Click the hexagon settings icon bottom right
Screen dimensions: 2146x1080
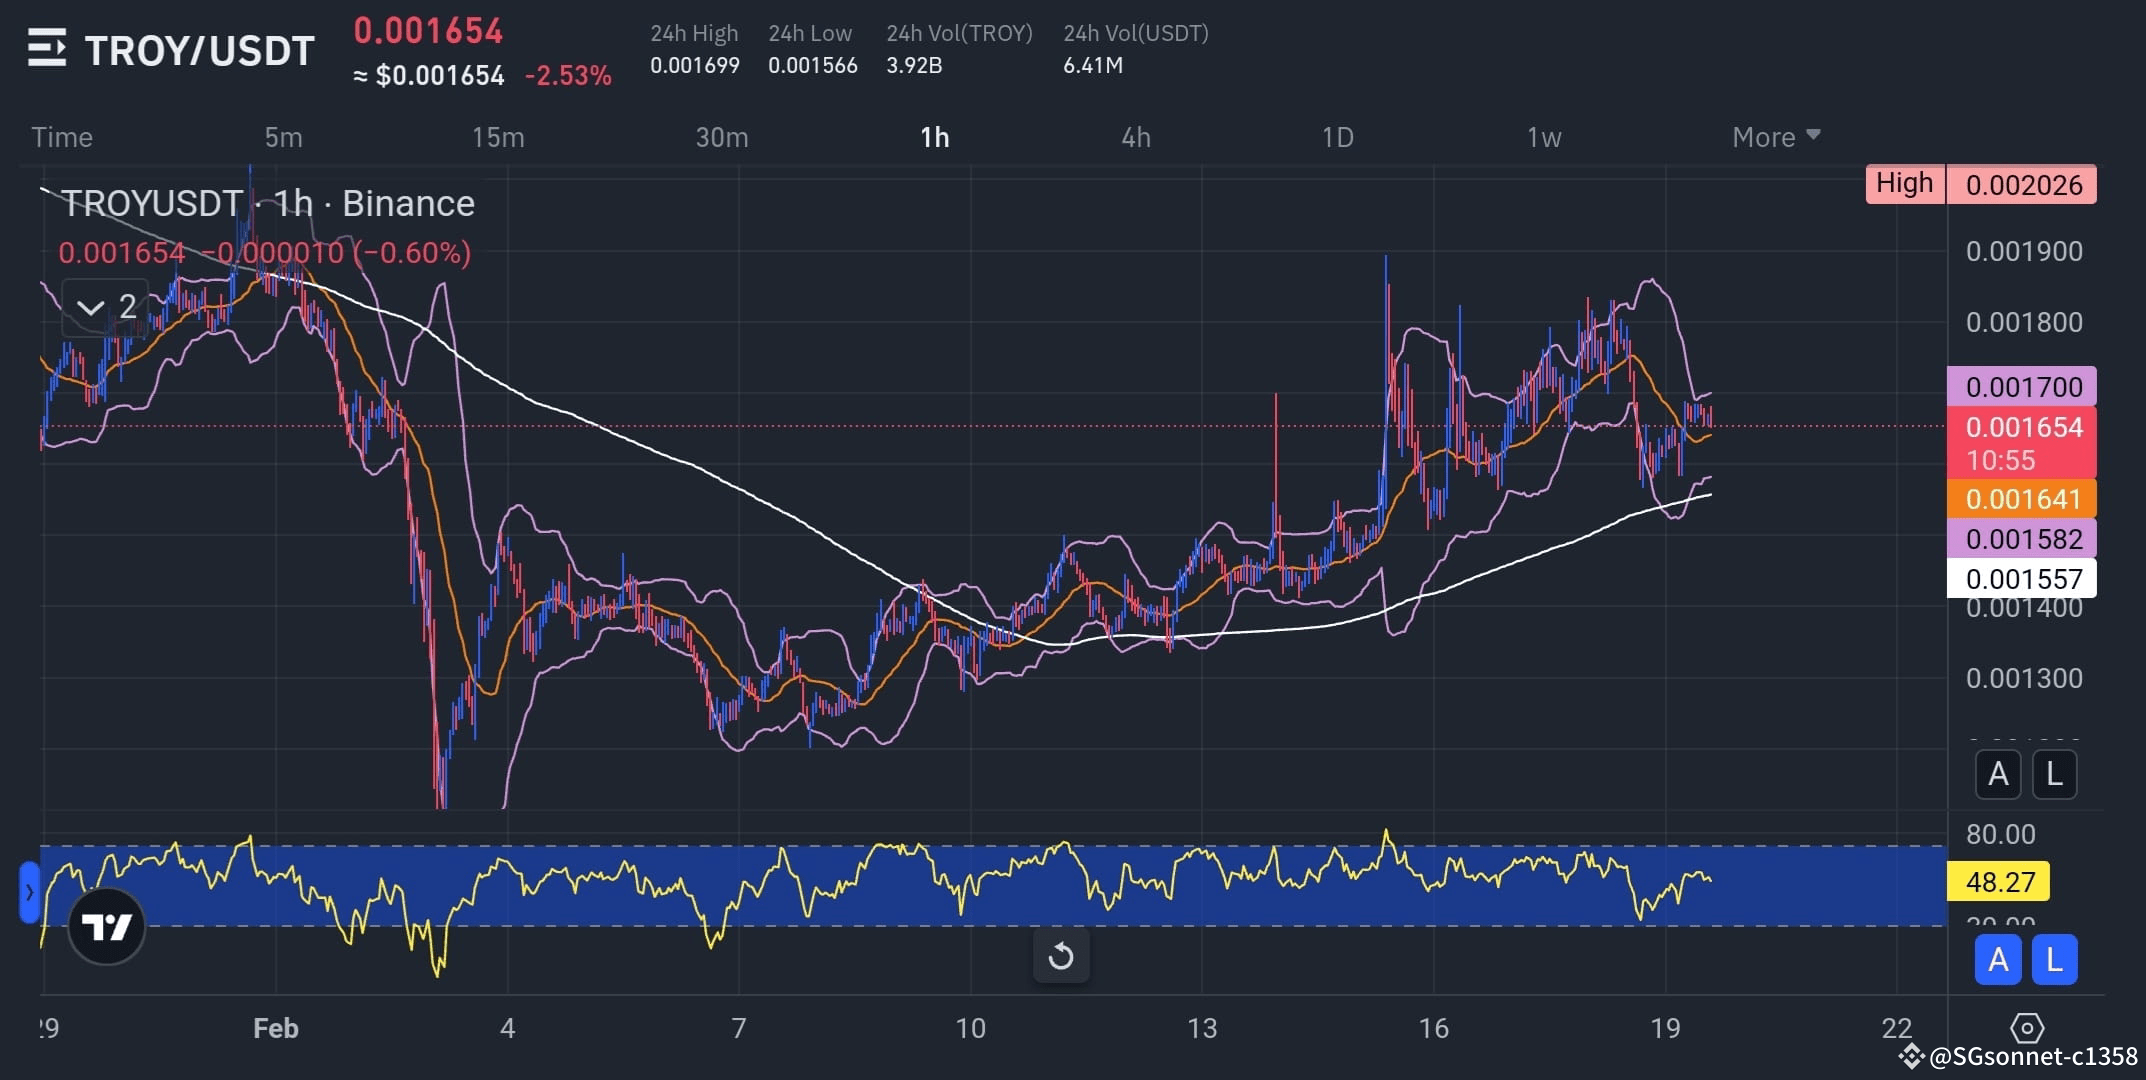2029,1028
